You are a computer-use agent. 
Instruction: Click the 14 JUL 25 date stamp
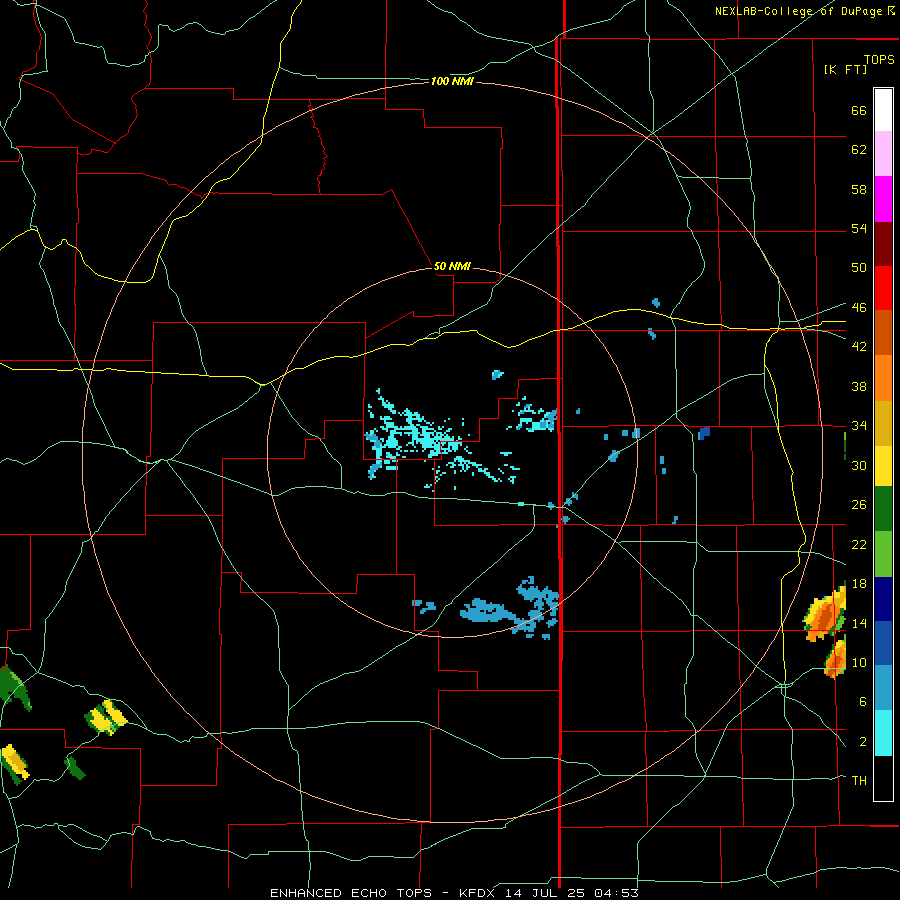pos(545,893)
